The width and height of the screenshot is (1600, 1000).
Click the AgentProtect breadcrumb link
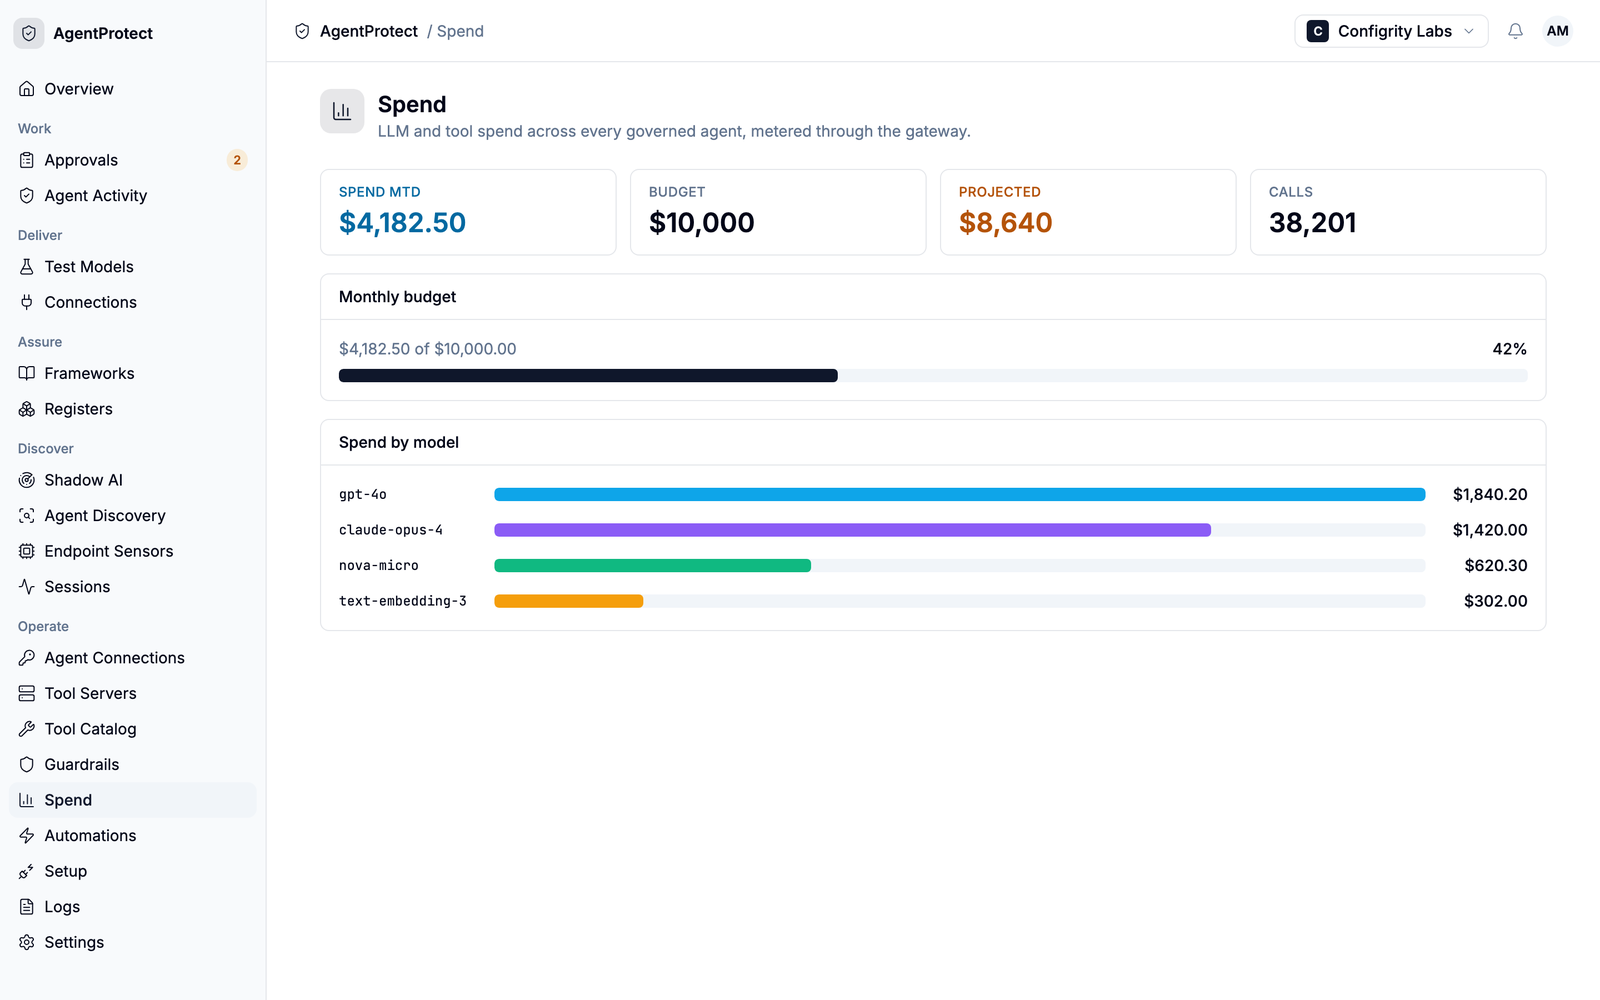tap(369, 31)
